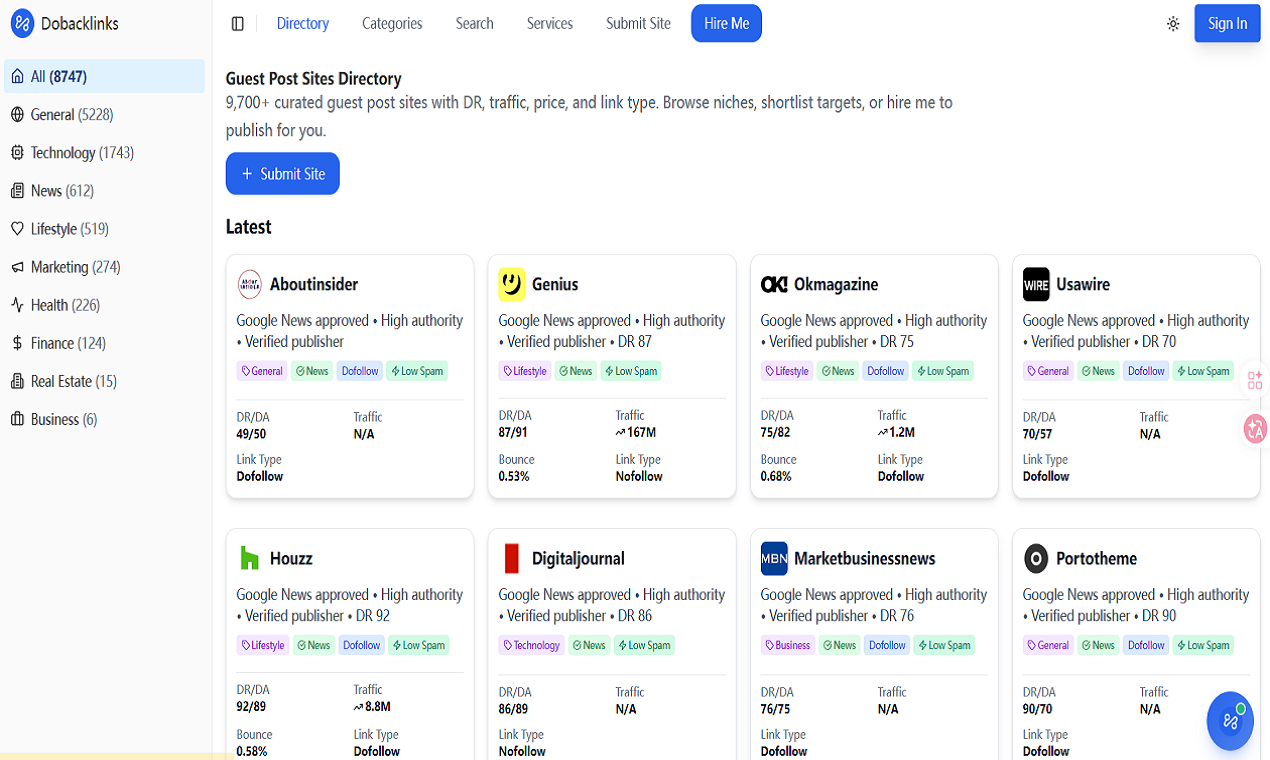Select the Health pulse icon in sidebar
The width and height of the screenshot is (1270, 760).
point(17,304)
